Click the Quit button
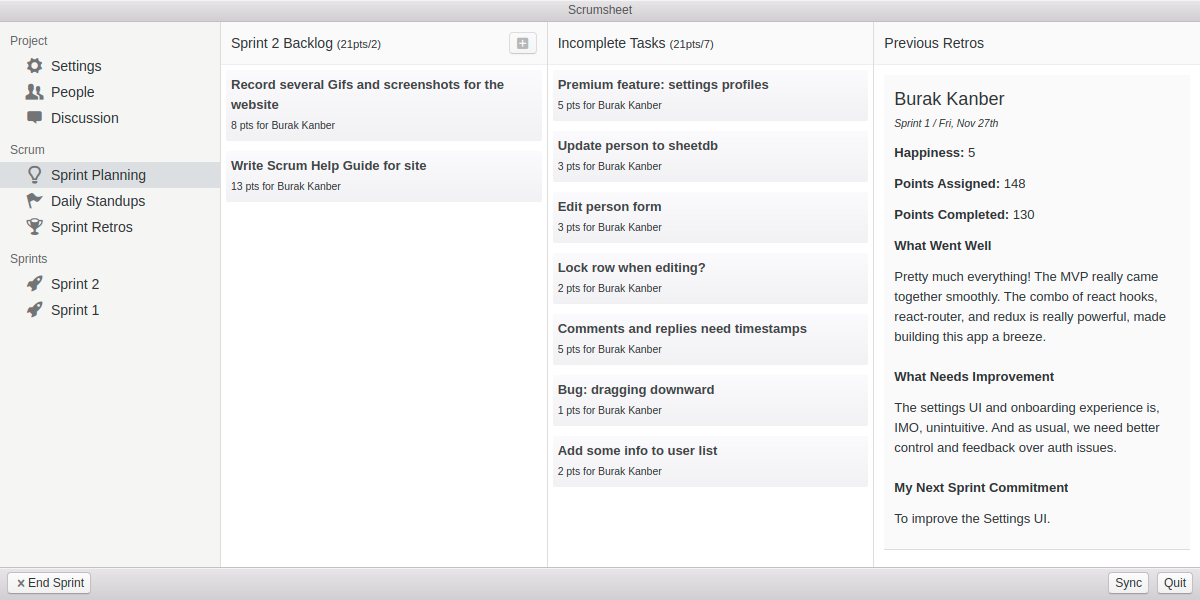The height and width of the screenshot is (600, 1200). (x=1174, y=583)
